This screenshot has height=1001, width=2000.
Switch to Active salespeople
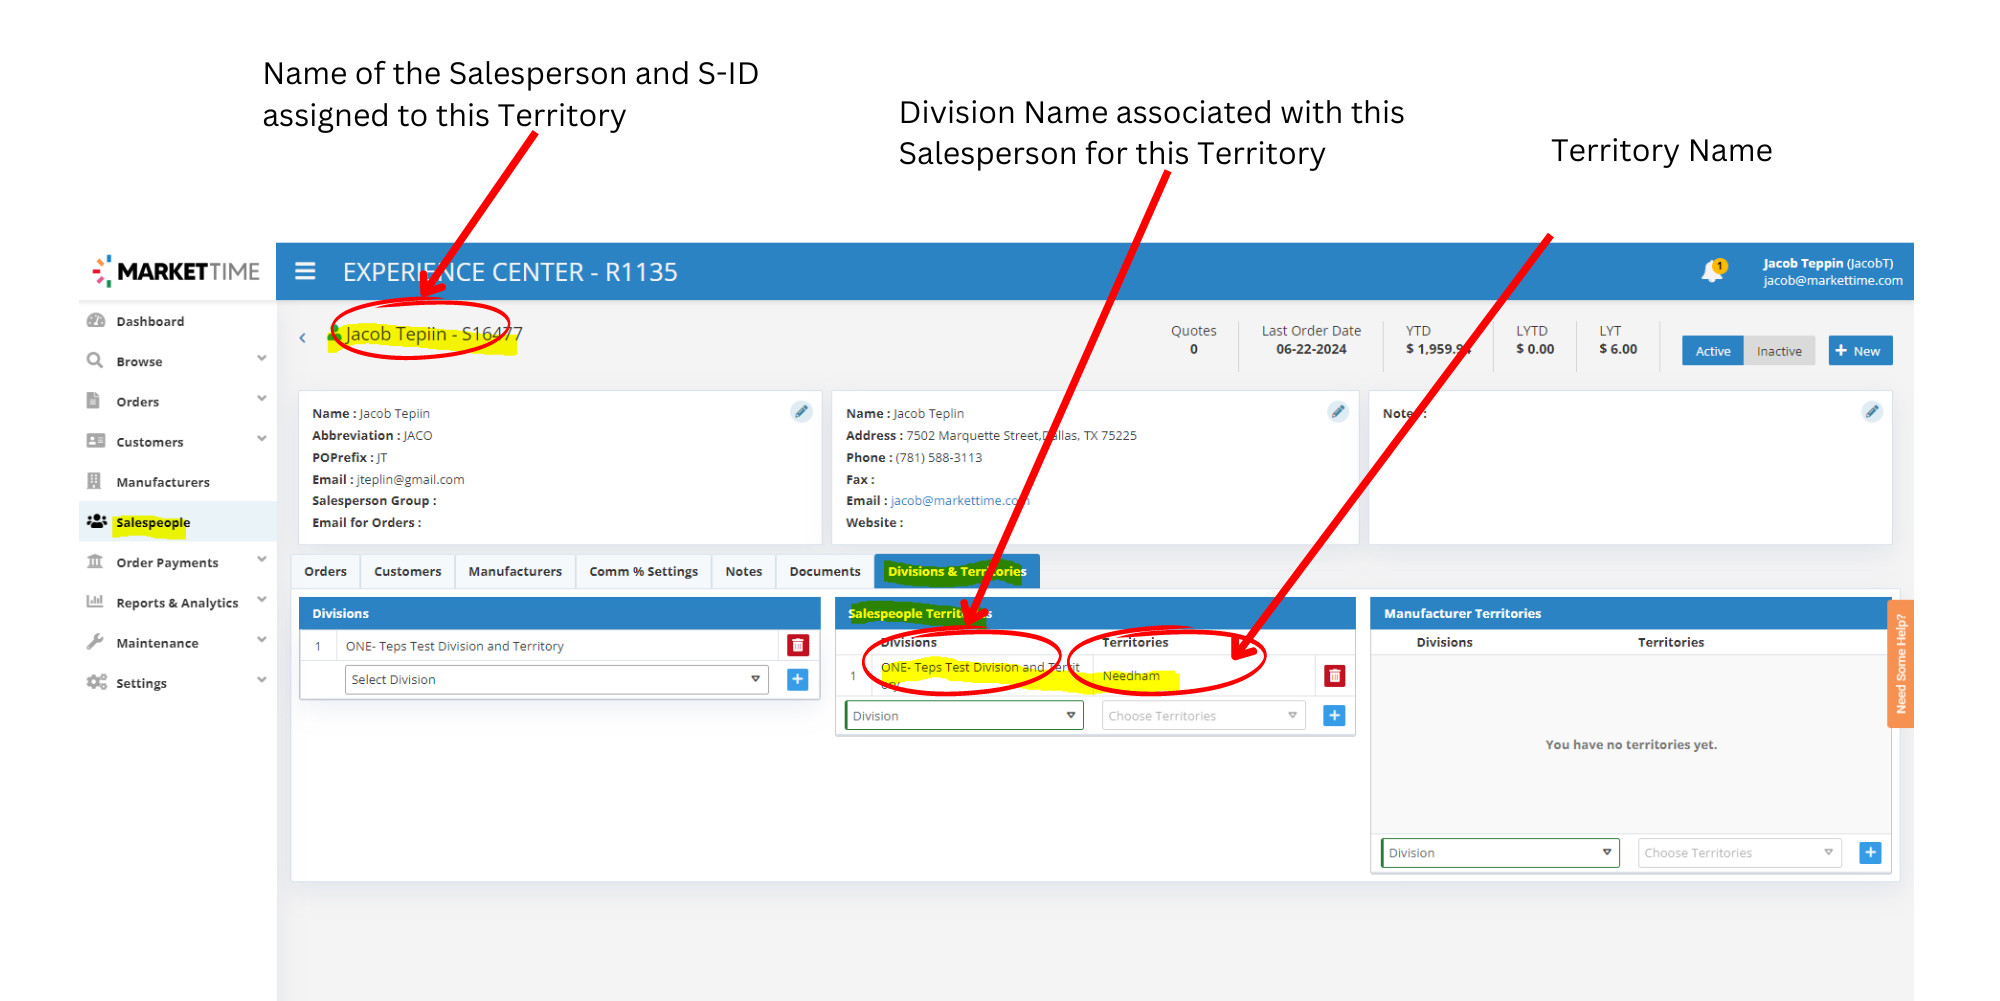pos(1712,351)
